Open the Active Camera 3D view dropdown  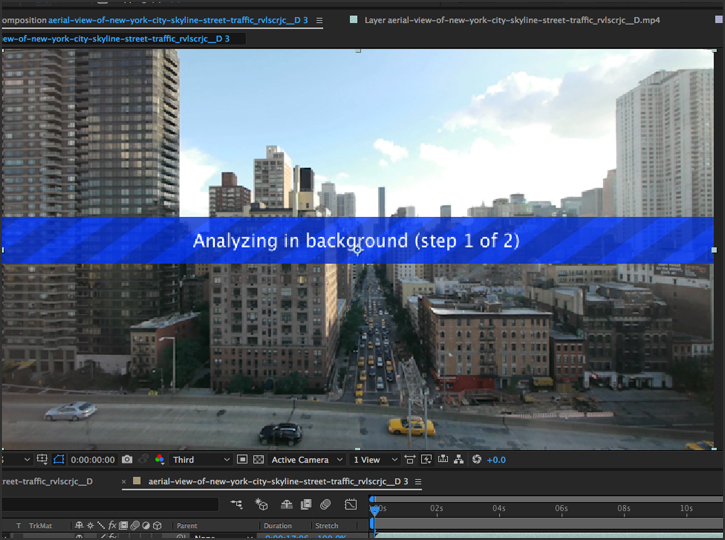coord(307,460)
